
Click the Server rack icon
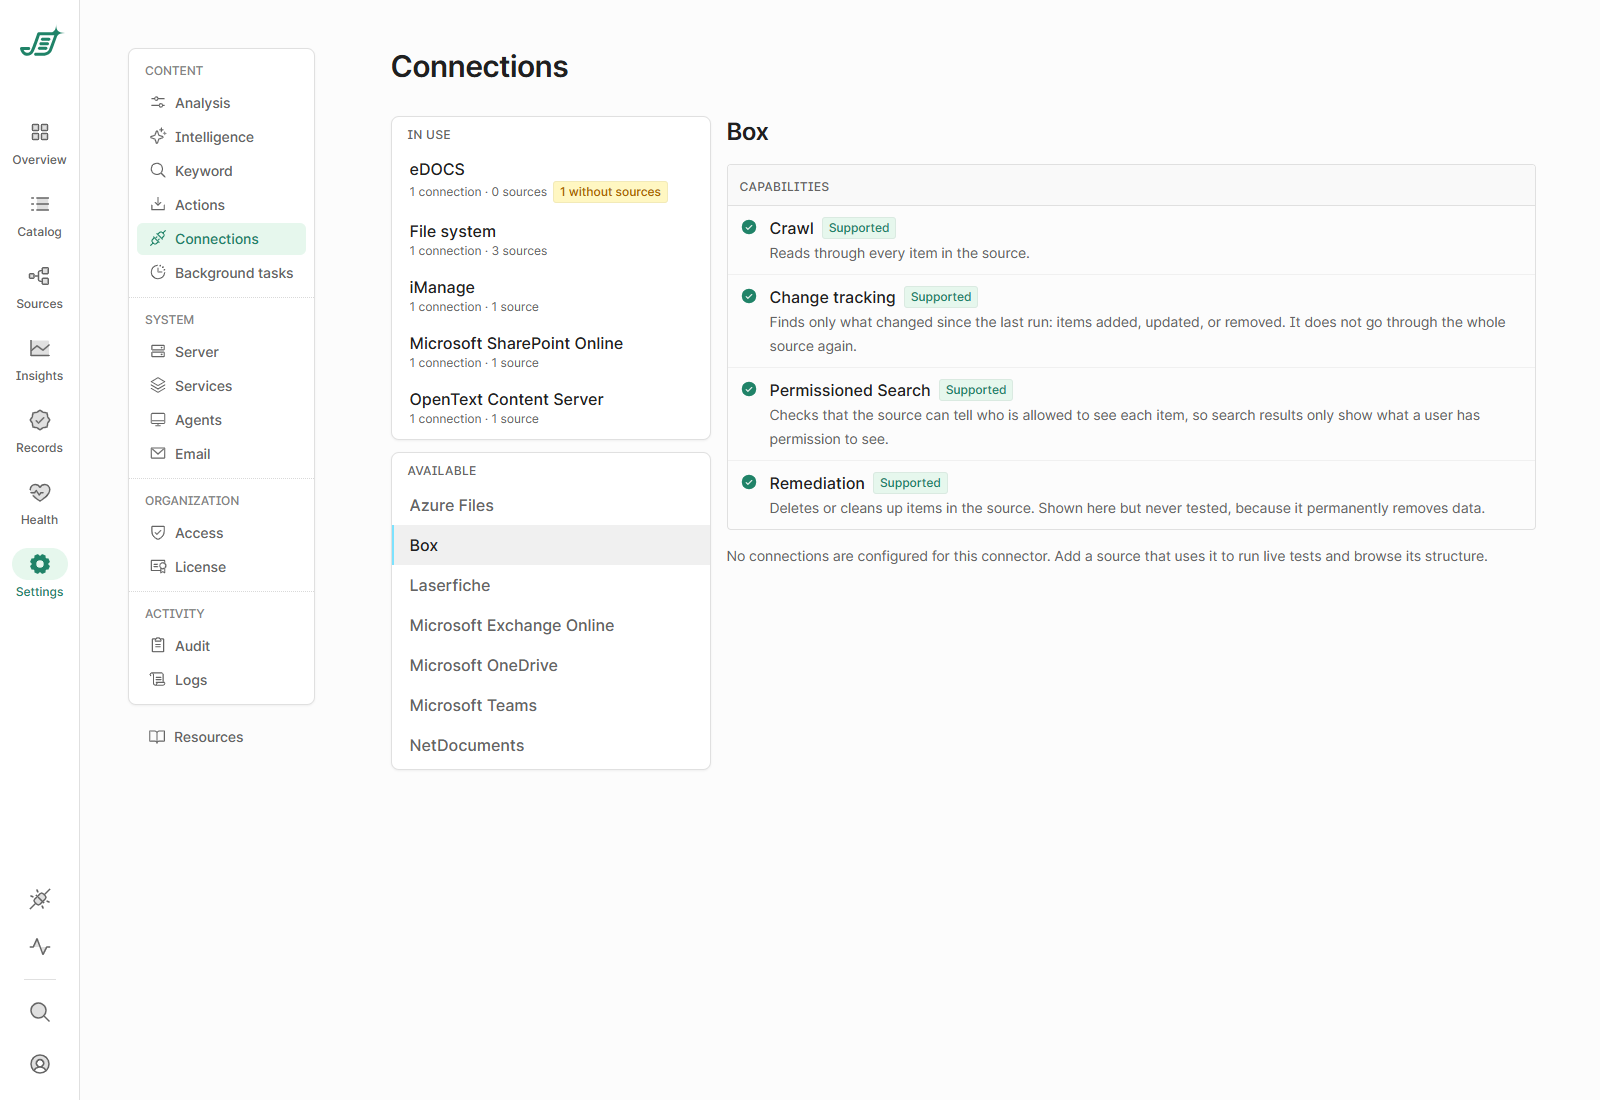point(158,352)
